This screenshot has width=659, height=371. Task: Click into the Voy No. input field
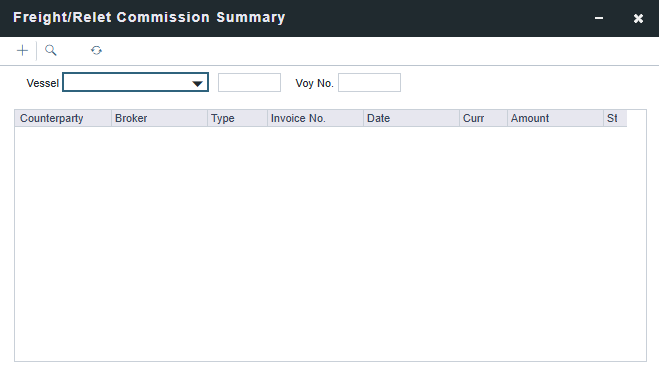369,82
